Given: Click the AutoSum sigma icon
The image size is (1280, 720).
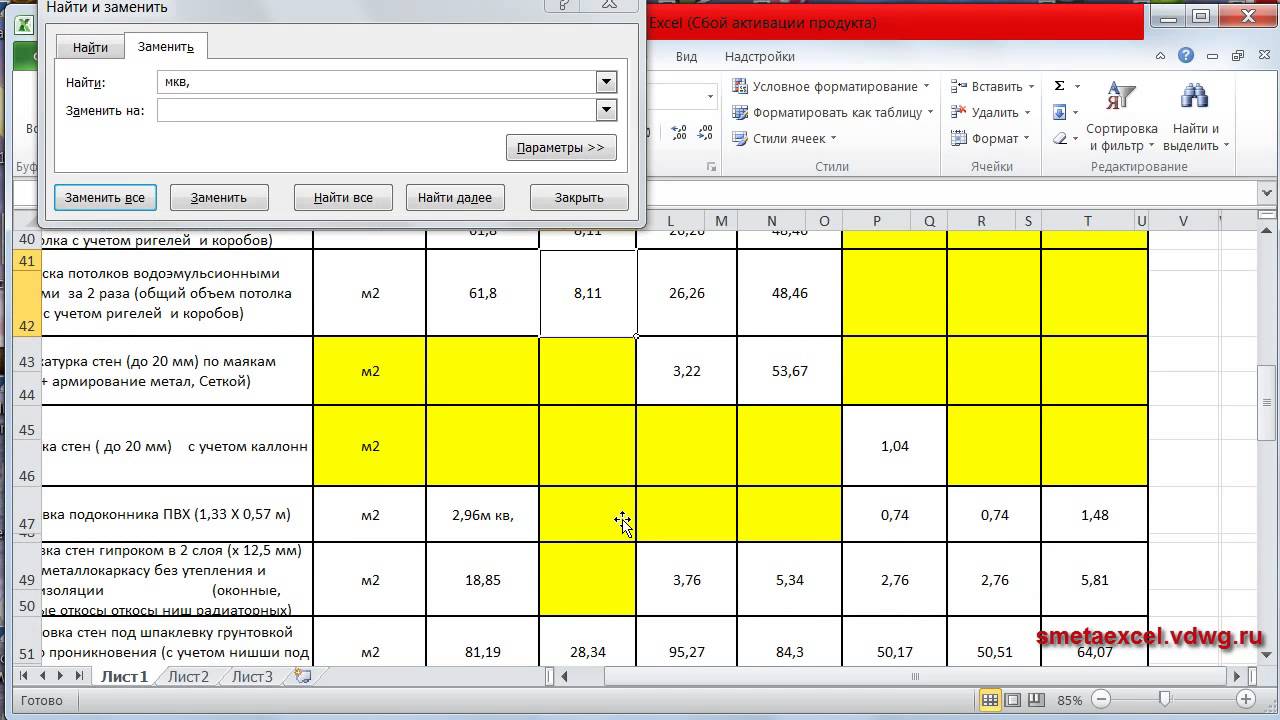Looking at the screenshot, I should pyautogui.click(x=1059, y=86).
